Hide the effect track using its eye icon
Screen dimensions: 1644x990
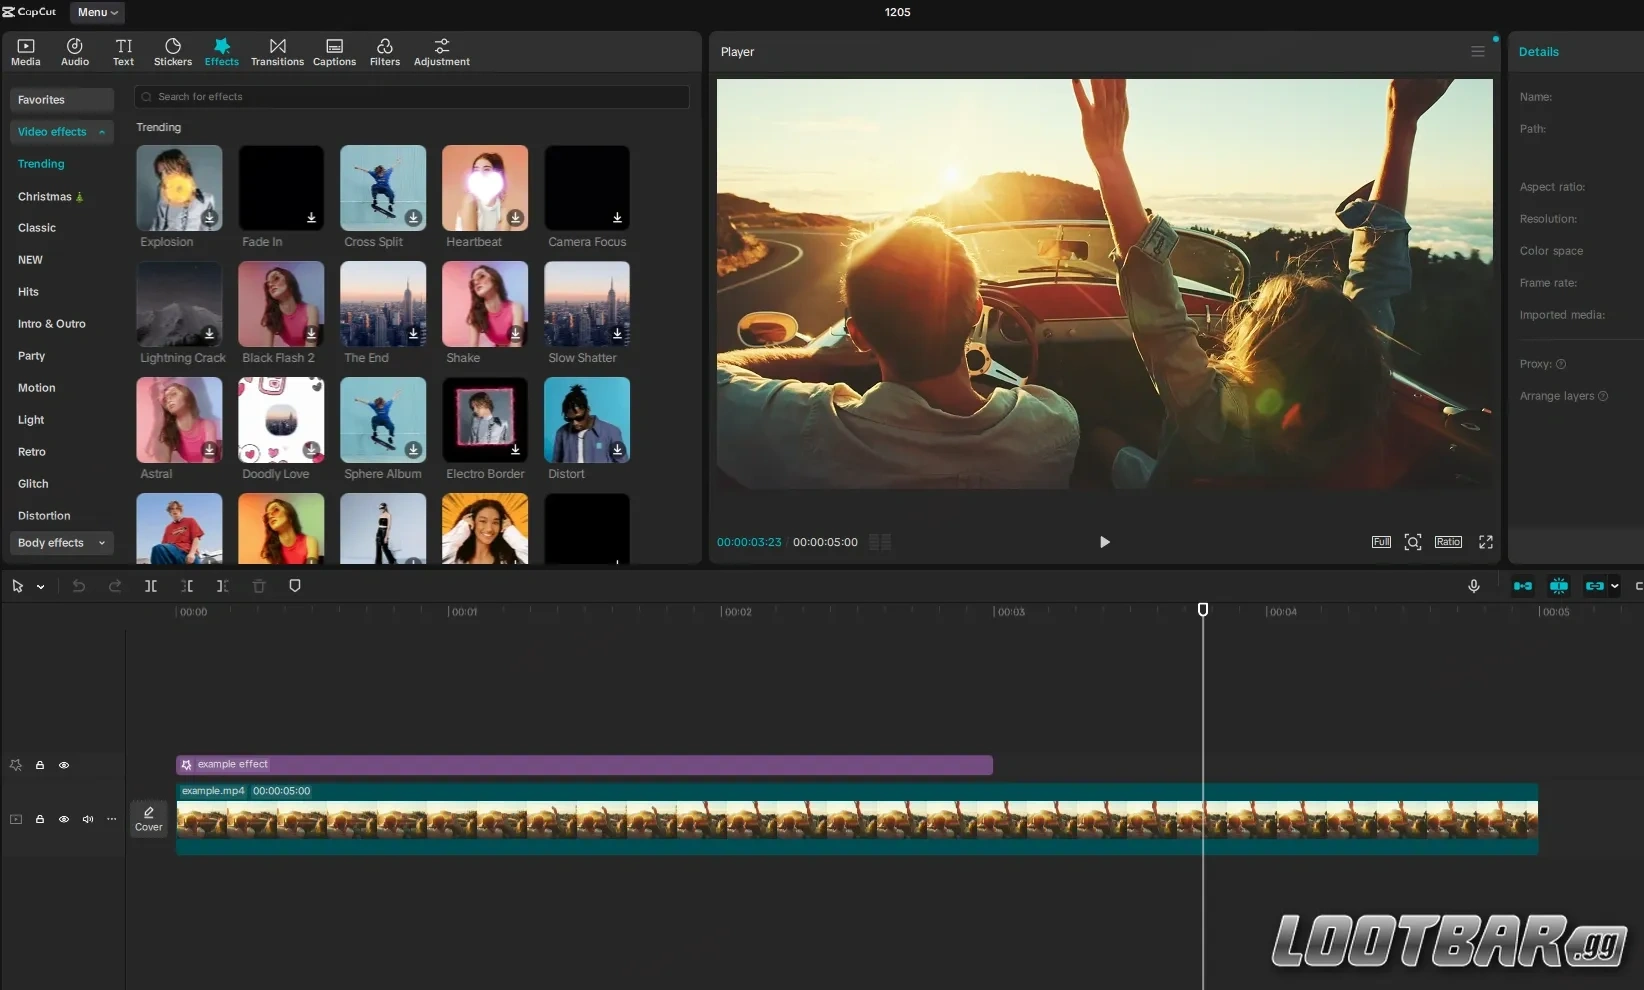pyautogui.click(x=64, y=765)
